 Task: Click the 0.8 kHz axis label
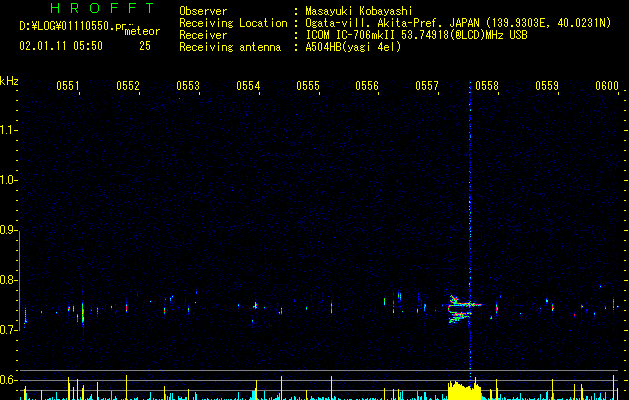click(x=8, y=280)
